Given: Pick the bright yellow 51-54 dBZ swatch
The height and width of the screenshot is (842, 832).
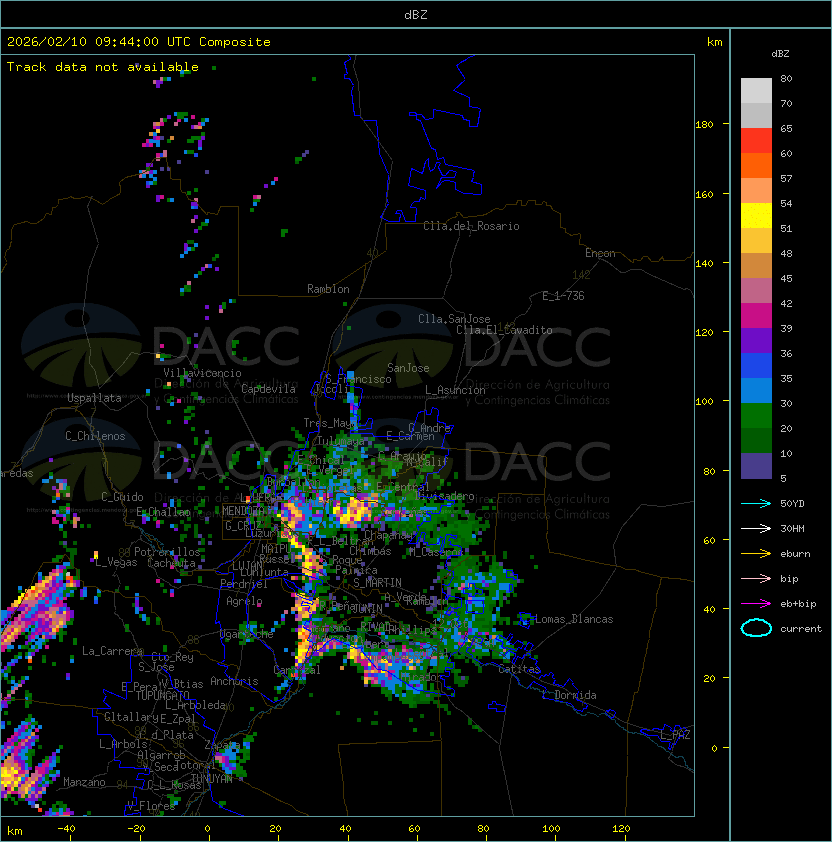Looking at the screenshot, I should (756, 216).
